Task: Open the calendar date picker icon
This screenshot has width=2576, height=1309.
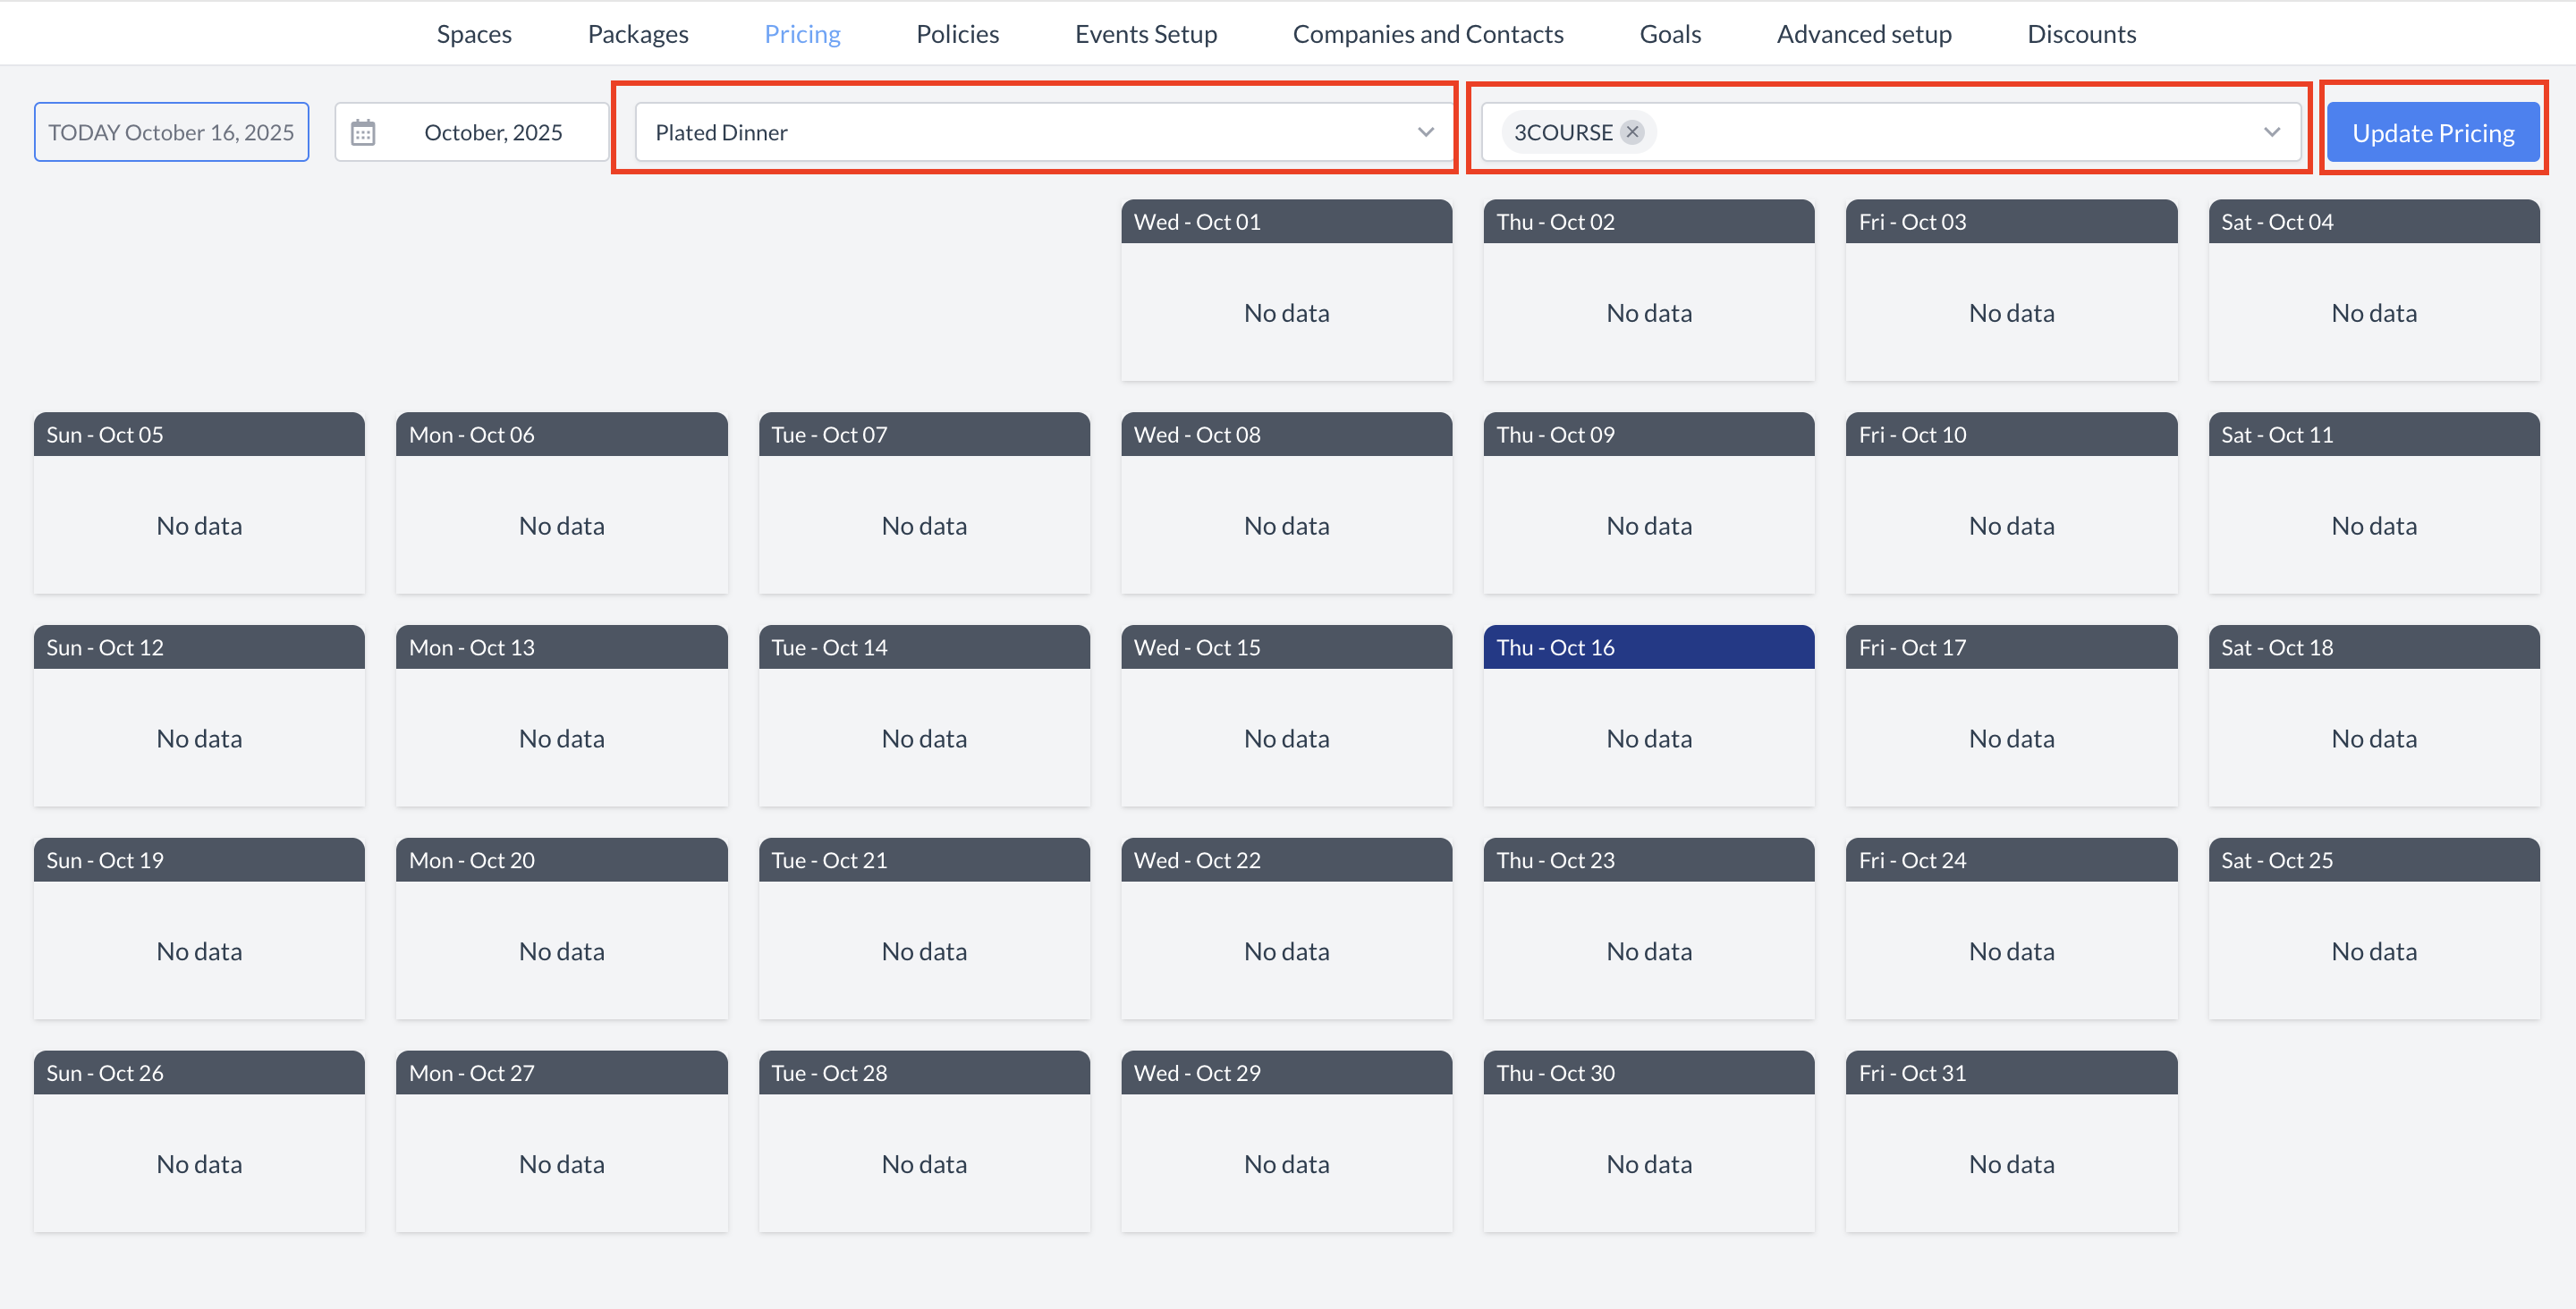Action: (x=363, y=131)
